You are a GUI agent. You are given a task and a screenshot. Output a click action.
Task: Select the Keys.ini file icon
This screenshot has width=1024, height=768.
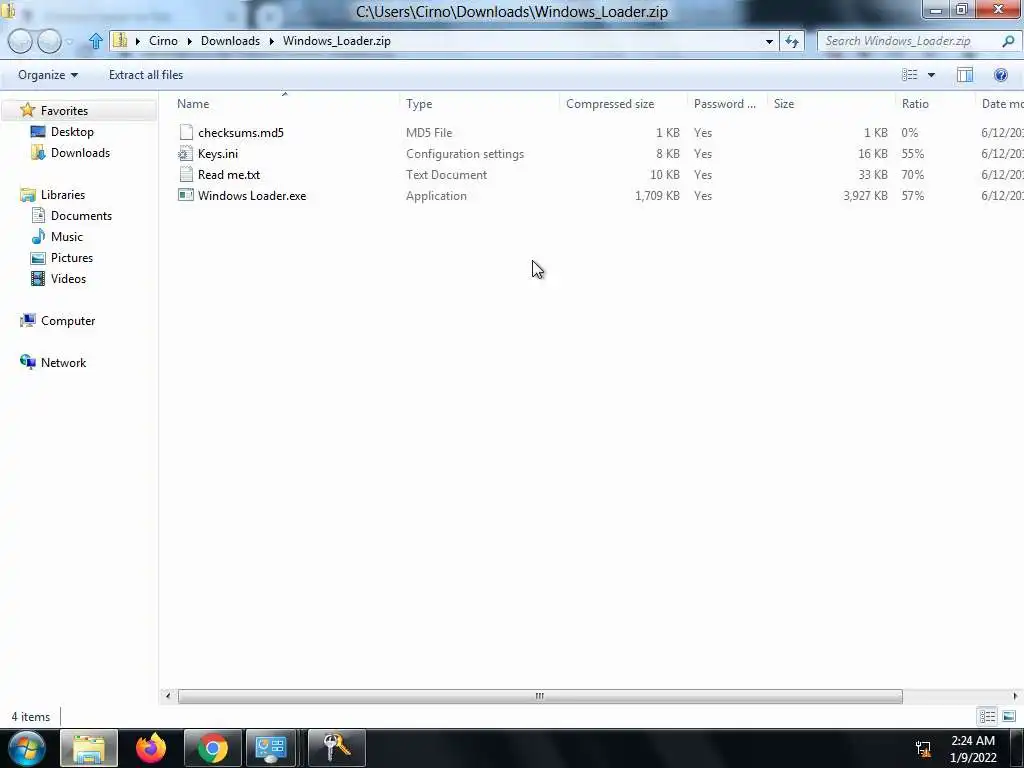pyautogui.click(x=186, y=153)
